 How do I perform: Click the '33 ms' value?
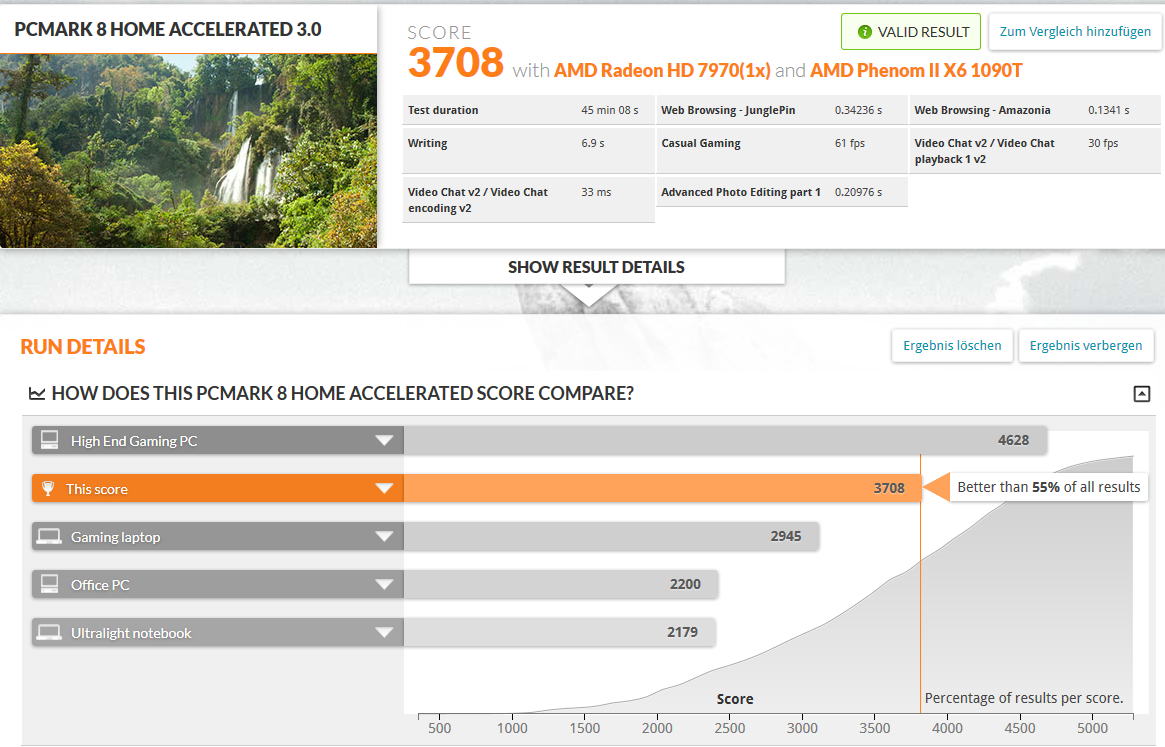tap(596, 193)
